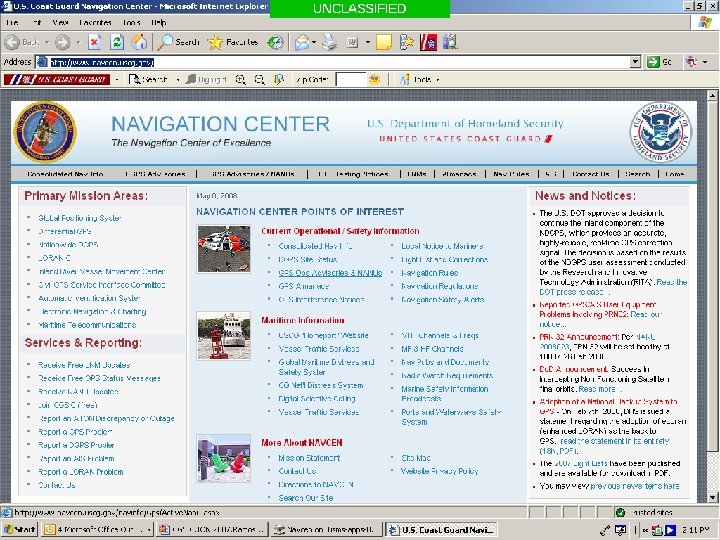Open the Global Positioning System link

(80, 218)
